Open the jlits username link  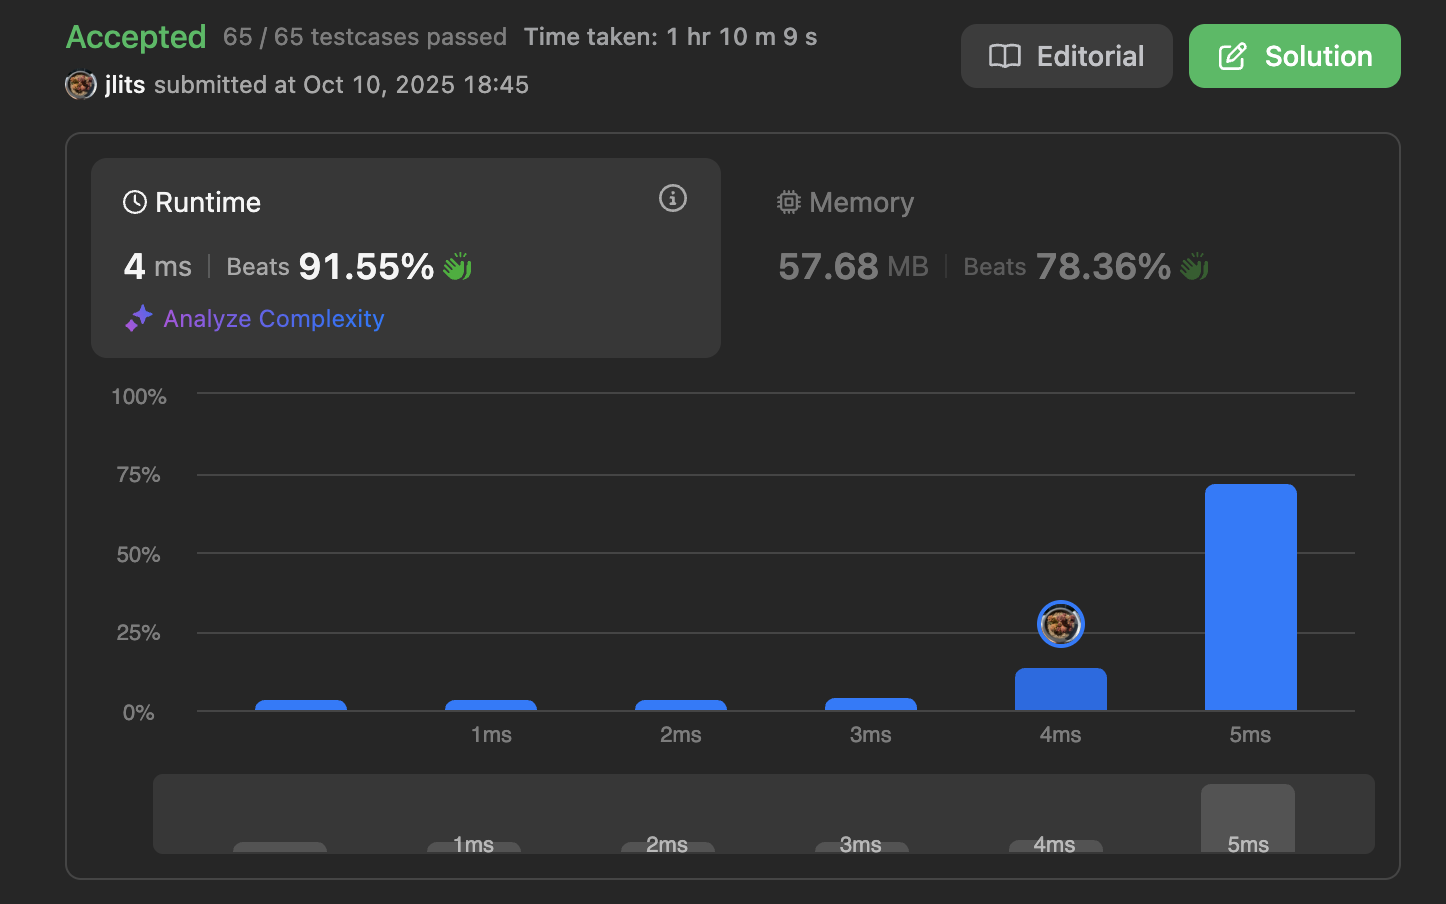coord(125,85)
